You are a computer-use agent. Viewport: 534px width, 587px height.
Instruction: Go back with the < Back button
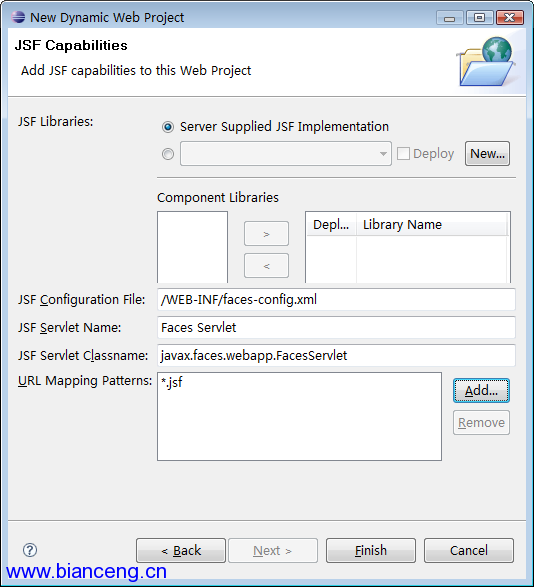[x=181, y=550]
